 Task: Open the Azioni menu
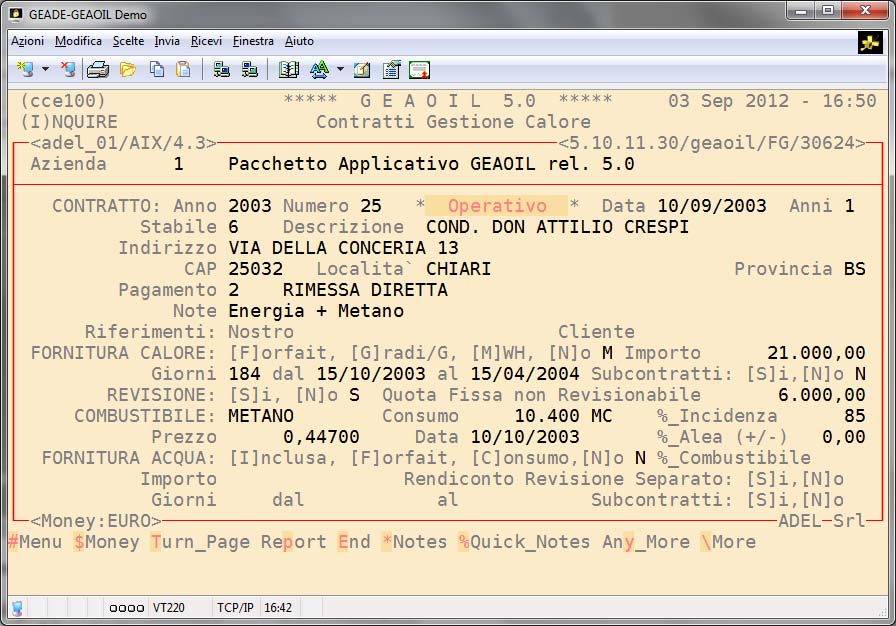click(27, 41)
